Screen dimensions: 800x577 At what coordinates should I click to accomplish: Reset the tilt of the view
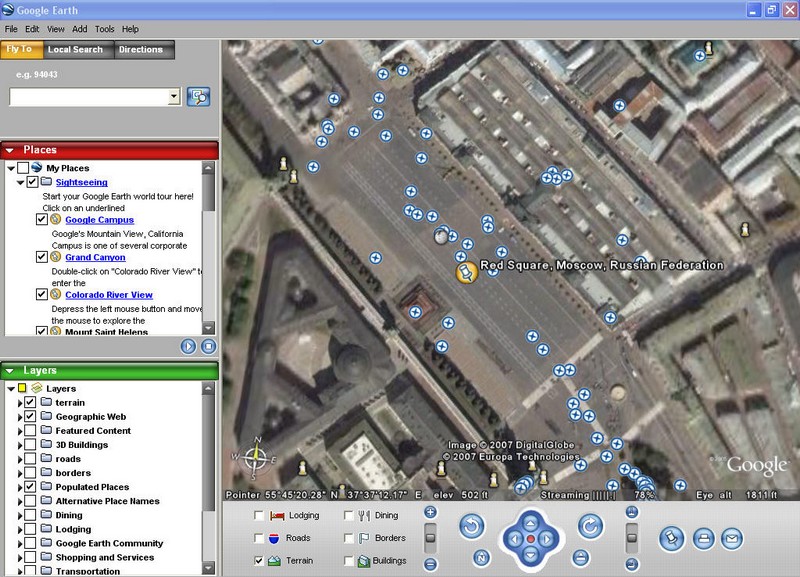point(581,558)
